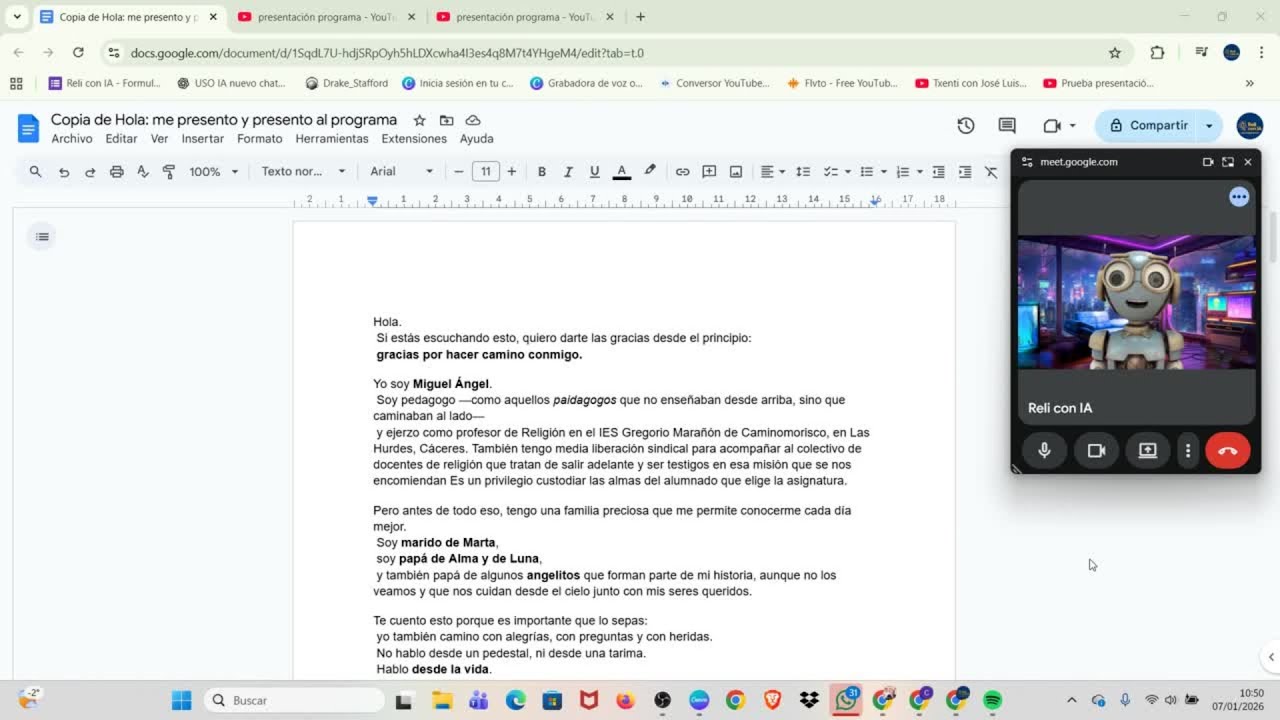The width and height of the screenshot is (1280, 720).
Task: Open the Google Docs home icon
Action: pos(28,127)
